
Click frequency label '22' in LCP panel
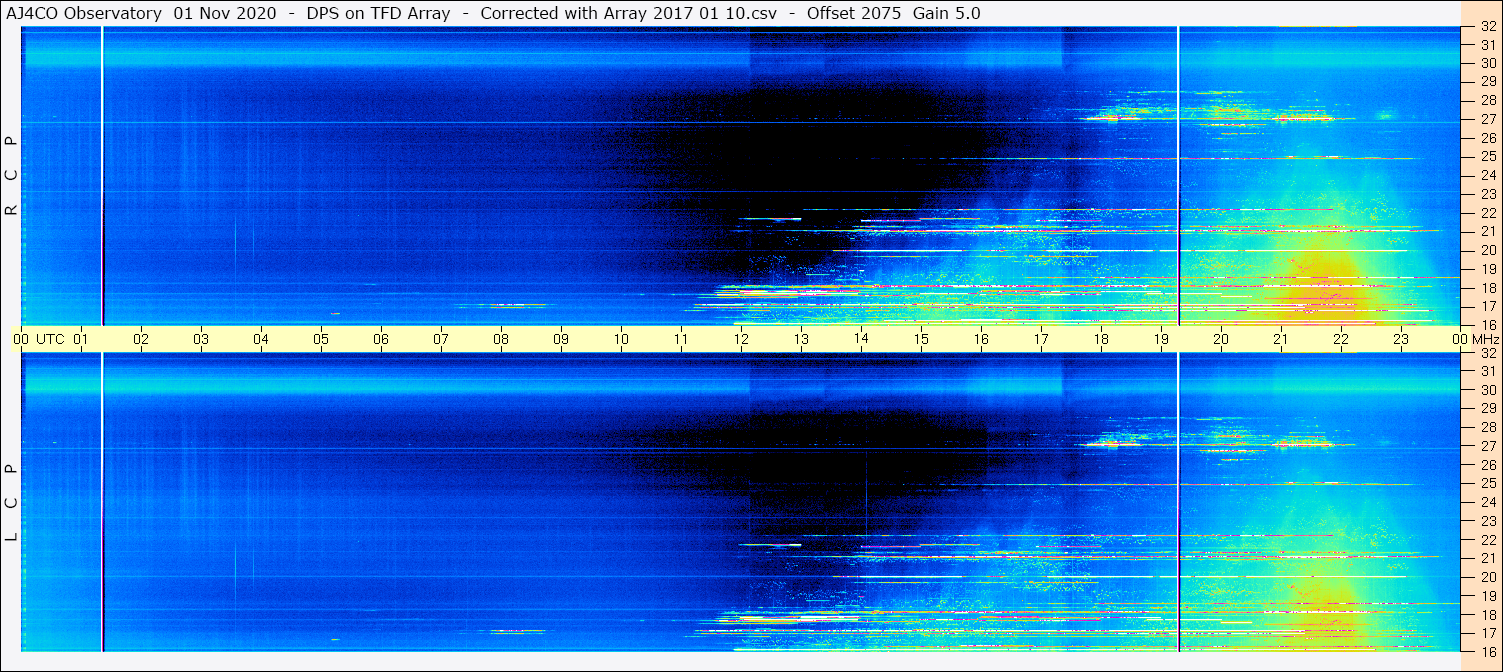click(1487, 539)
